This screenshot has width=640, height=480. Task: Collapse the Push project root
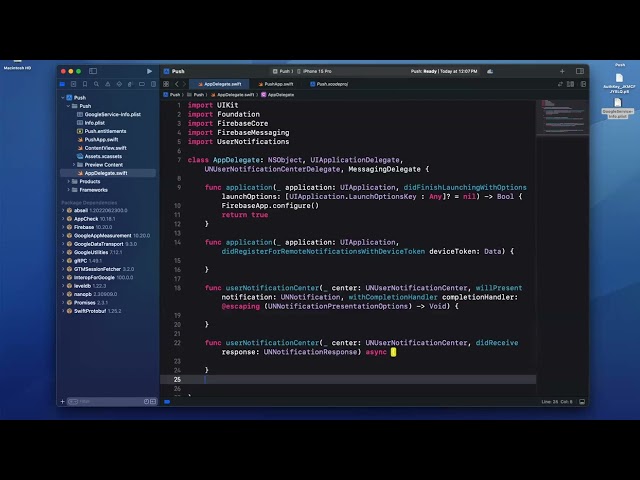(63, 98)
